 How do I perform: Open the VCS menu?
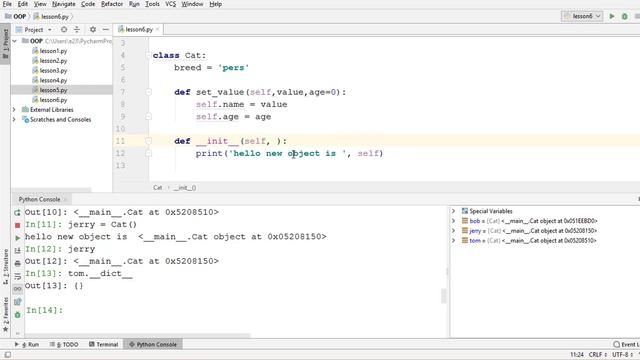point(171,4)
